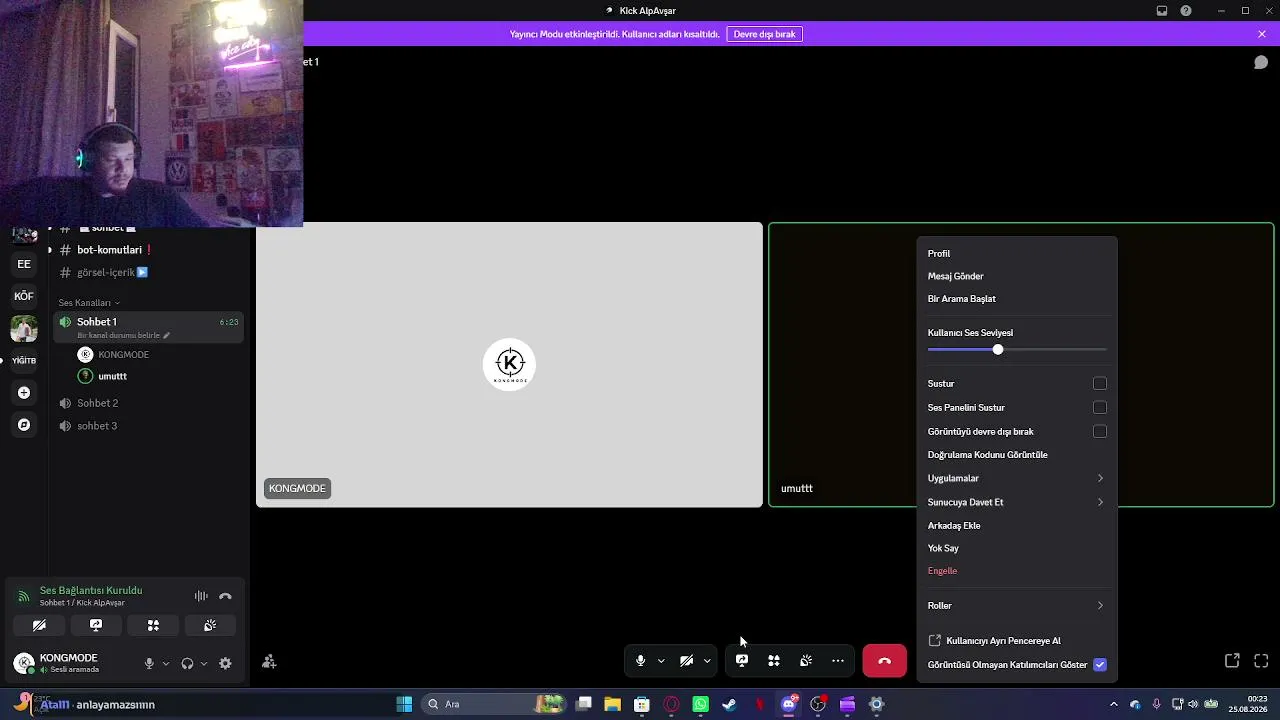Click the Devre dışı bırak button
The width and height of the screenshot is (1280, 720).
tap(764, 34)
